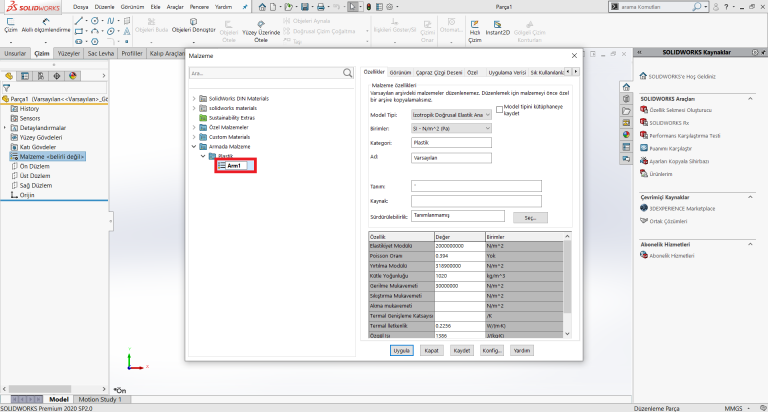768x412 pixels.
Task: Collapse the Armada Malzeme folder
Action: (x=193, y=147)
